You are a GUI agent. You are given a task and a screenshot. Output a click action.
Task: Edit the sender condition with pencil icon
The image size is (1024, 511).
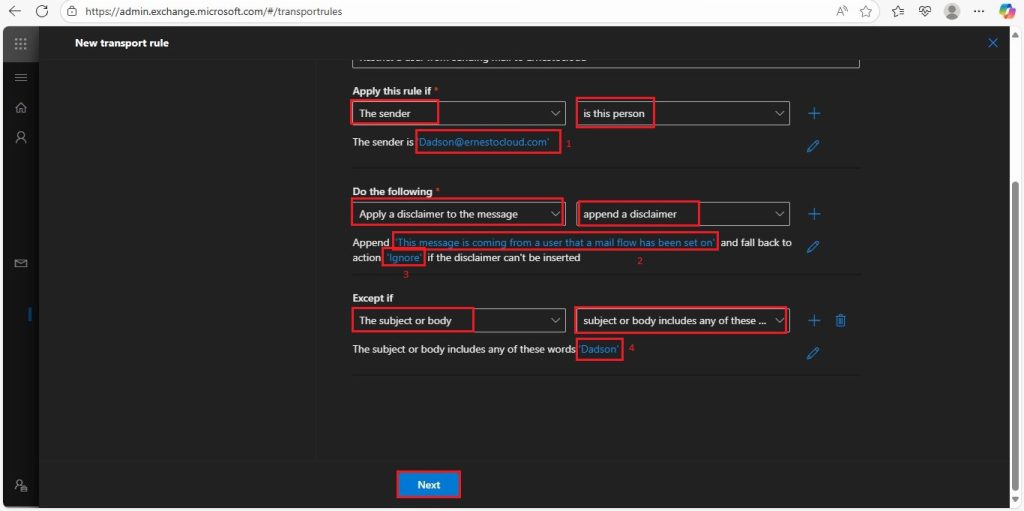(x=813, y=146)
